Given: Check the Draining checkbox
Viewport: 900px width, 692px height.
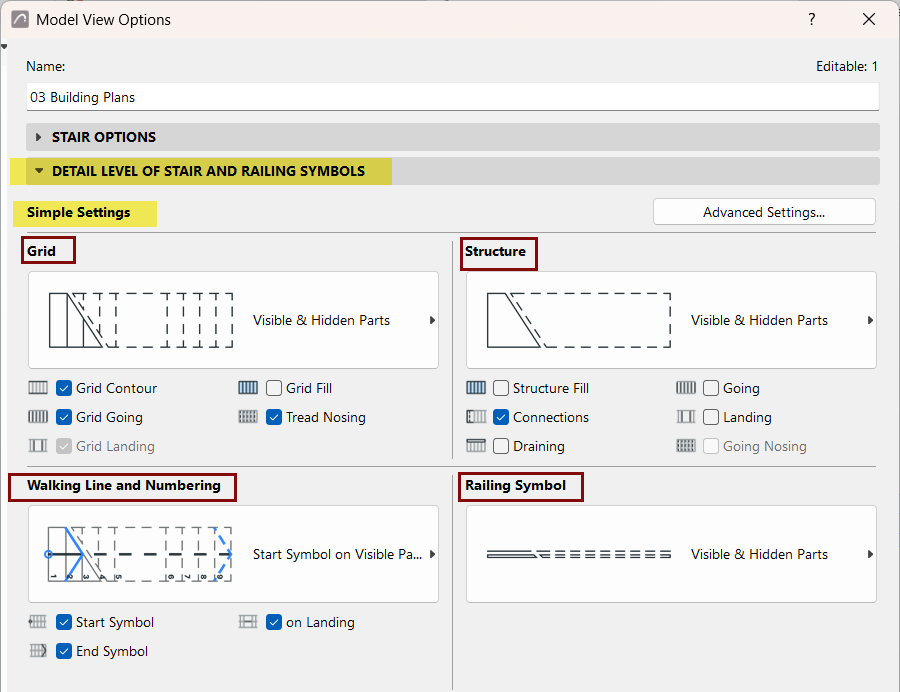Looking at the screenshot, I should [501, 446].
